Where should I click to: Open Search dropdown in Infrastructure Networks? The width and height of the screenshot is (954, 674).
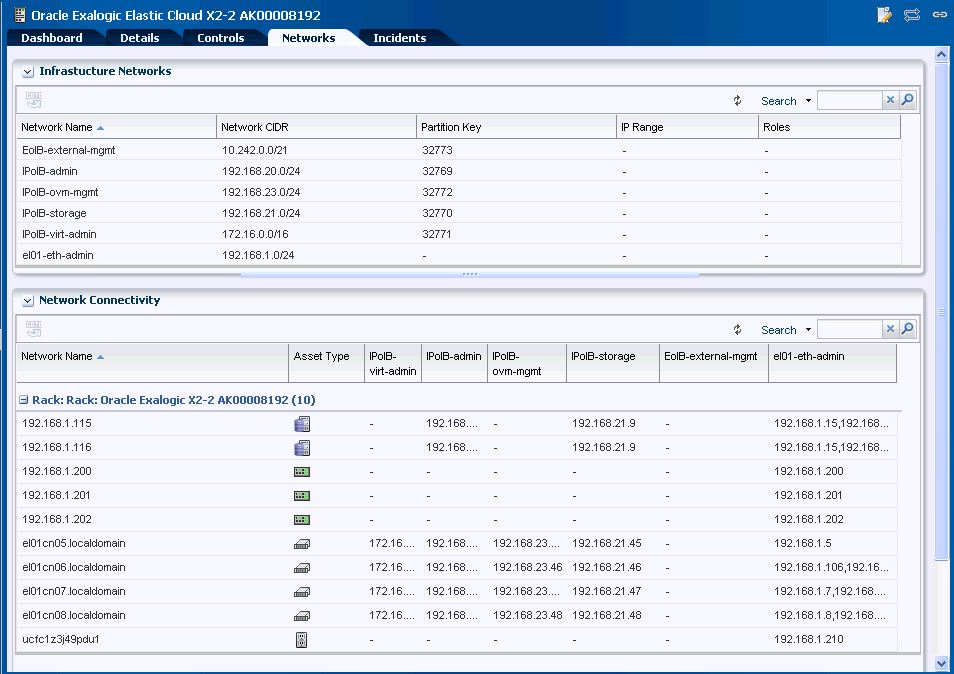[x=808, y=101]
